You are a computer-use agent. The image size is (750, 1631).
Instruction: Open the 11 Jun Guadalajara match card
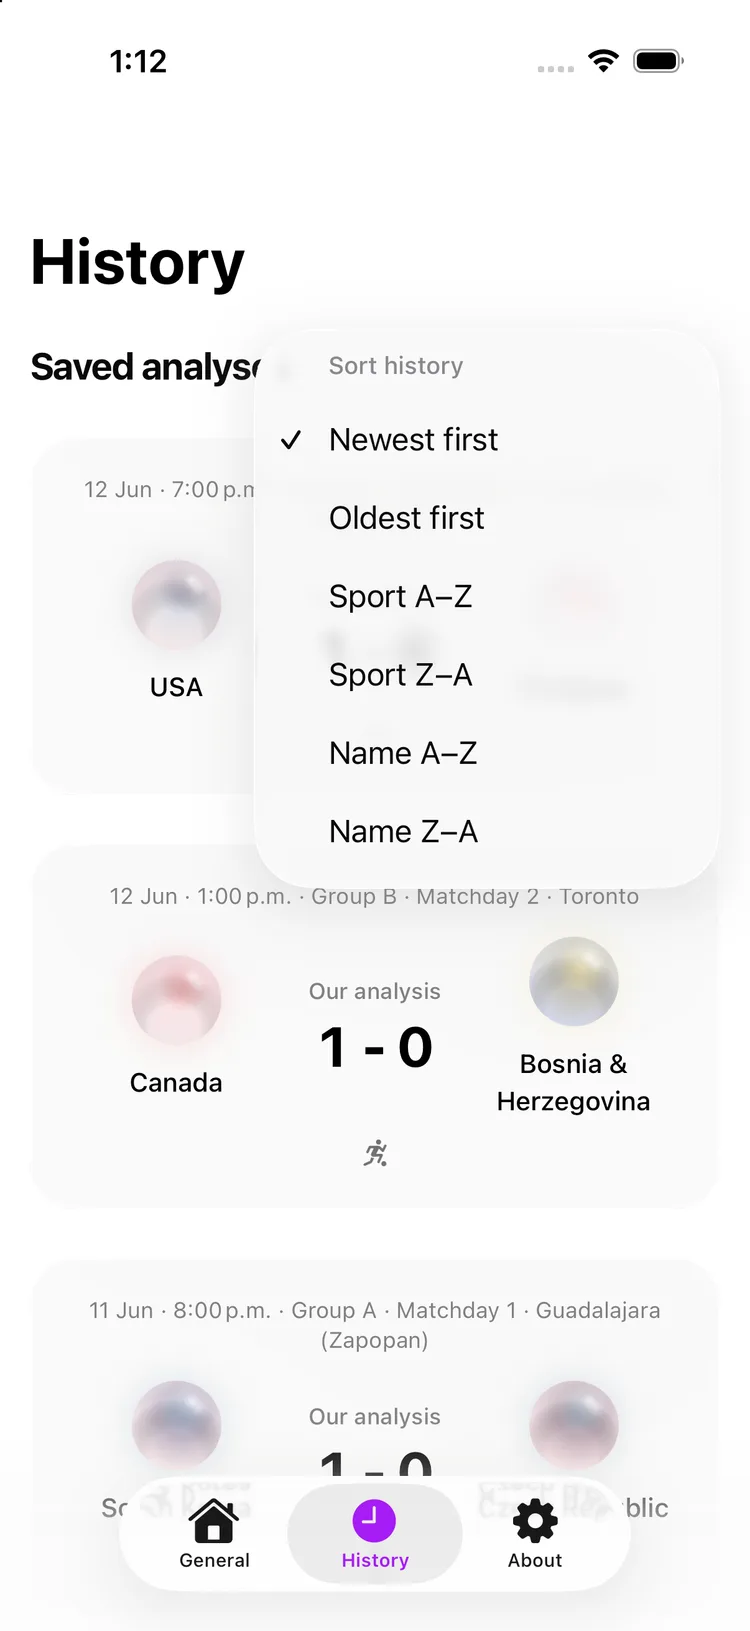(x=375, y=1420)
